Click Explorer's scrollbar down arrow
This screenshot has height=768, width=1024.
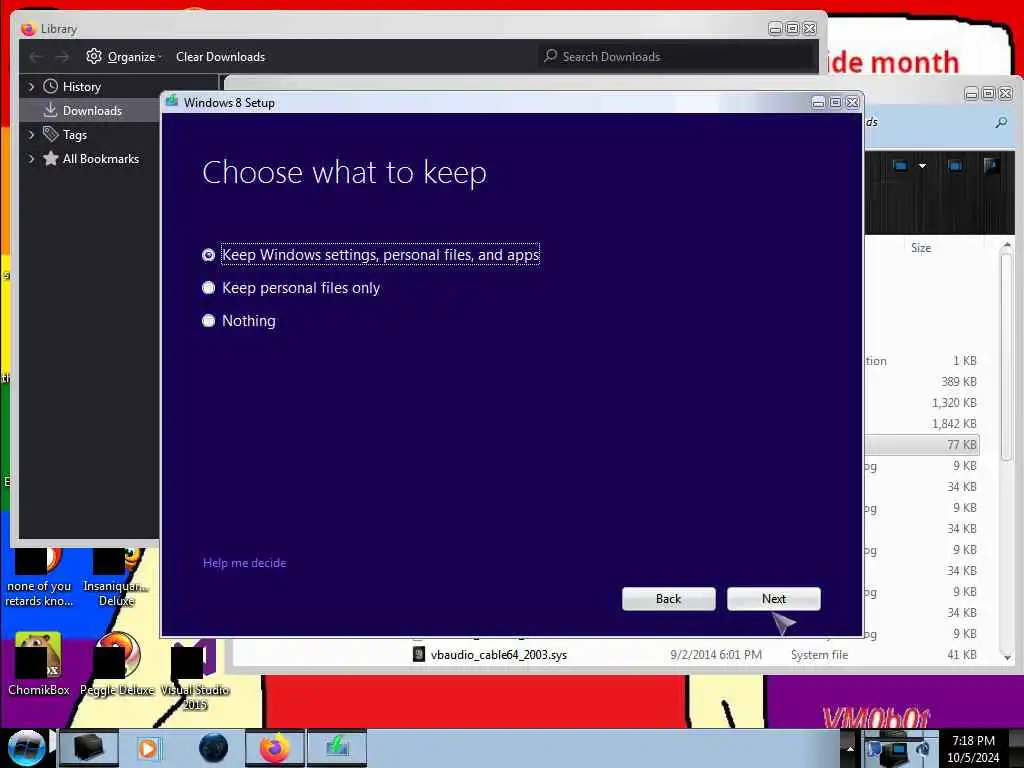tap(1007, 658)
